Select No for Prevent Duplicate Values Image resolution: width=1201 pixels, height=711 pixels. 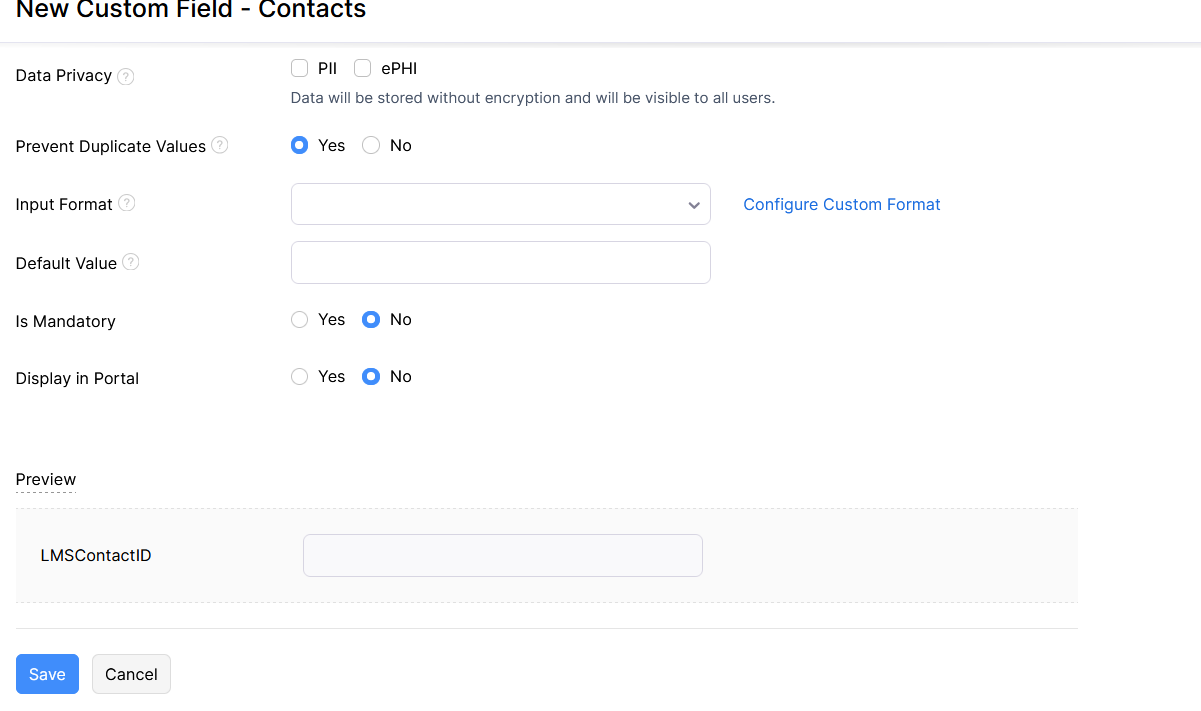pyautogui.click(x=371, y=145)
